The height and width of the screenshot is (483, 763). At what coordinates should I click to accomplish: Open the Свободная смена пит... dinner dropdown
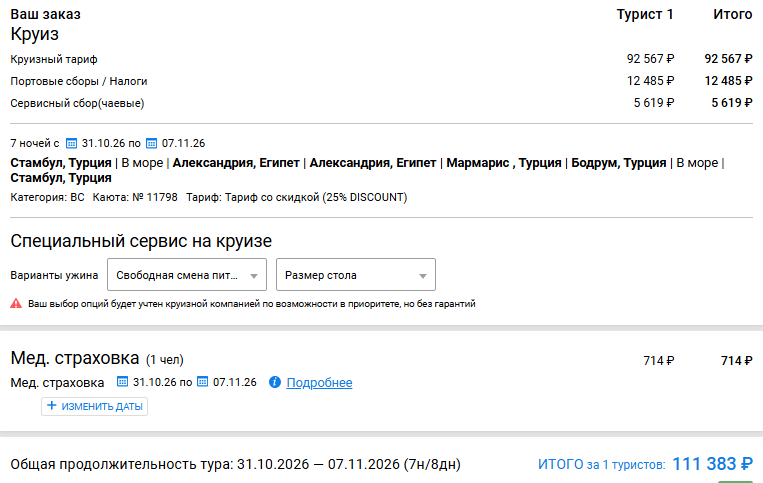[x=187, y=275]
